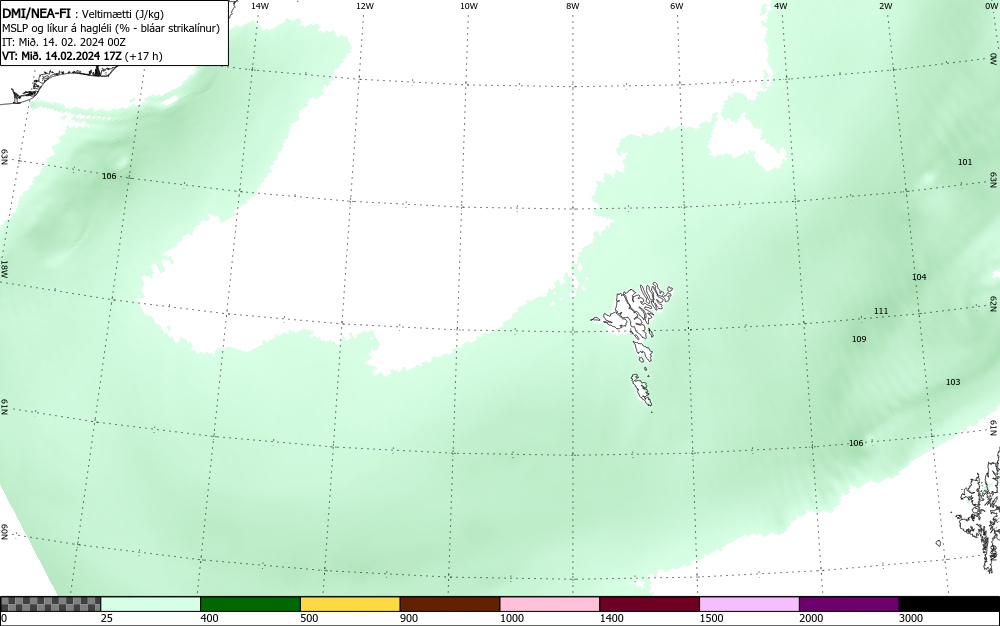Click the 'DMI/NEA-FI' title text
Screen dimensions: 1000x626
coord(36,13)
